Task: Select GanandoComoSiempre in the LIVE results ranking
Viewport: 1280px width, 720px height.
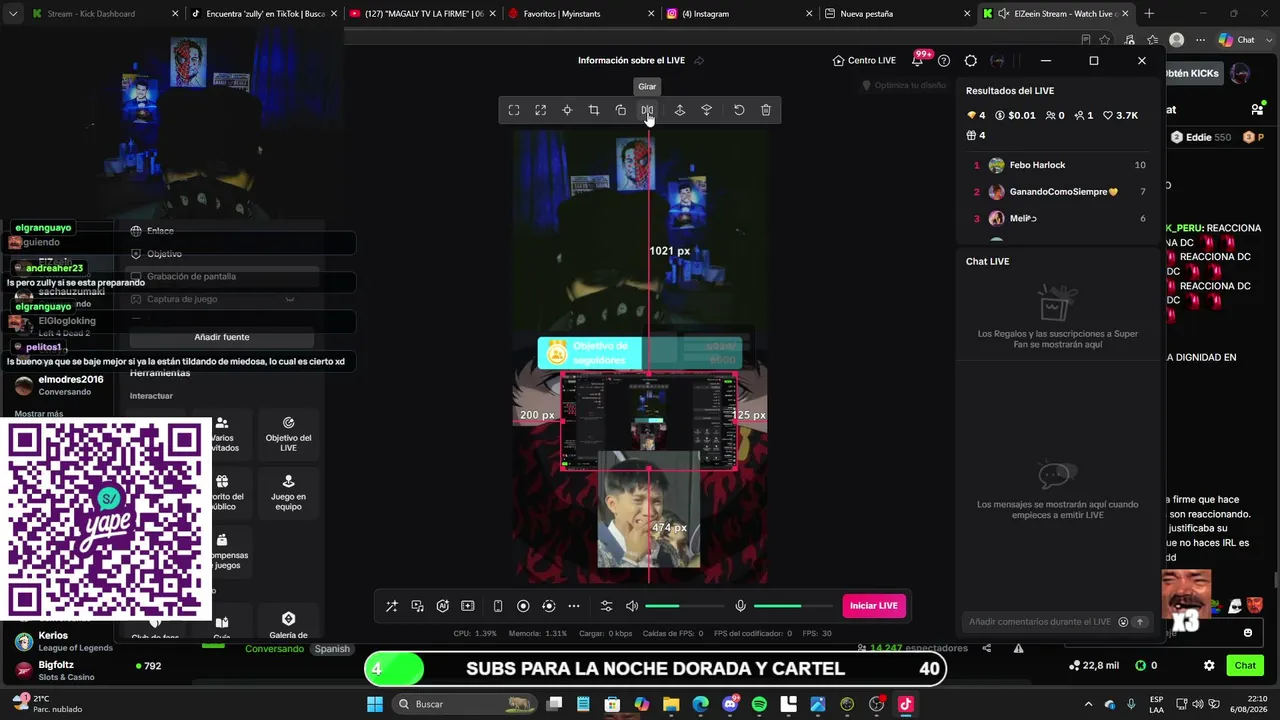Action: [1064, 192]
